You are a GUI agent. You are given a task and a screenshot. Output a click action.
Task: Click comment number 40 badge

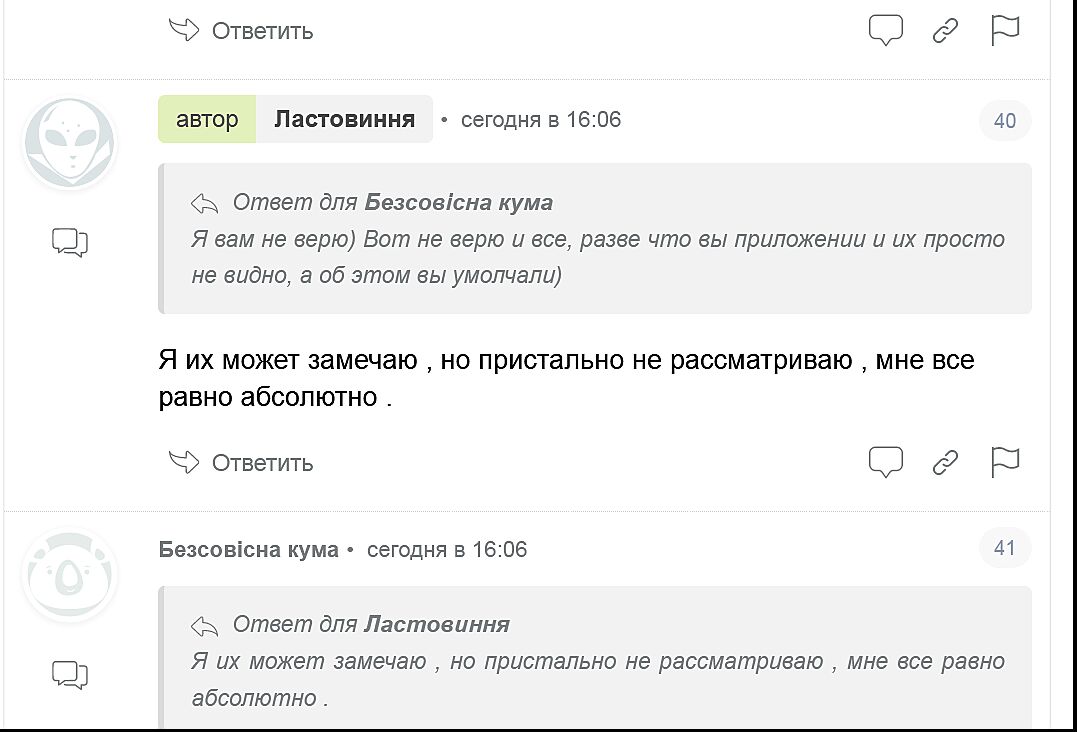click(1004, 121)
